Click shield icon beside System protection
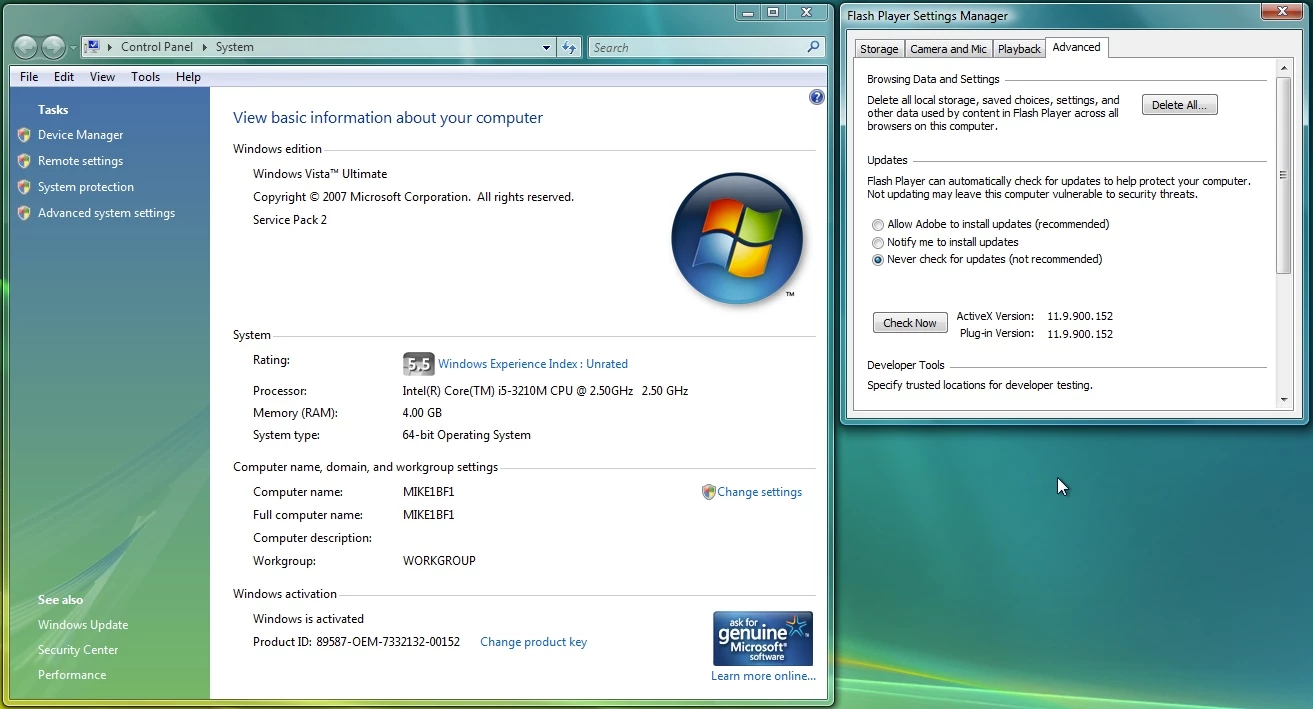Screen dimensions: 1313x709 point(24,187)
